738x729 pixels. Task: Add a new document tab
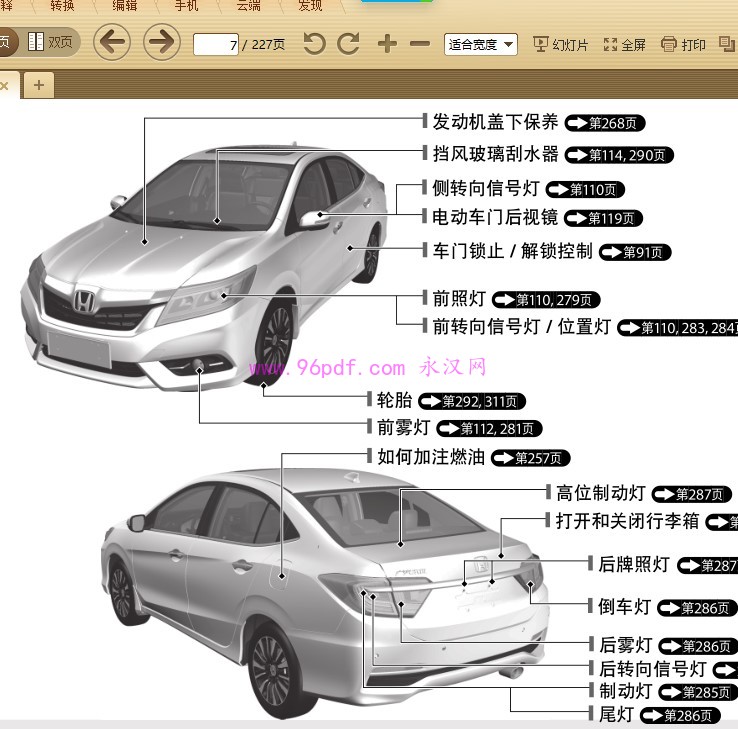point(39,85)
